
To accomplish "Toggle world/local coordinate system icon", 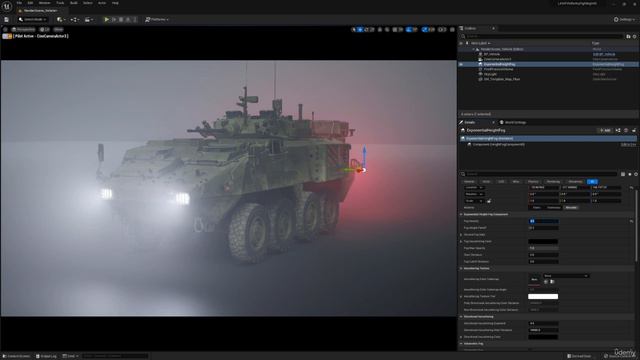I will pos(380,29).
